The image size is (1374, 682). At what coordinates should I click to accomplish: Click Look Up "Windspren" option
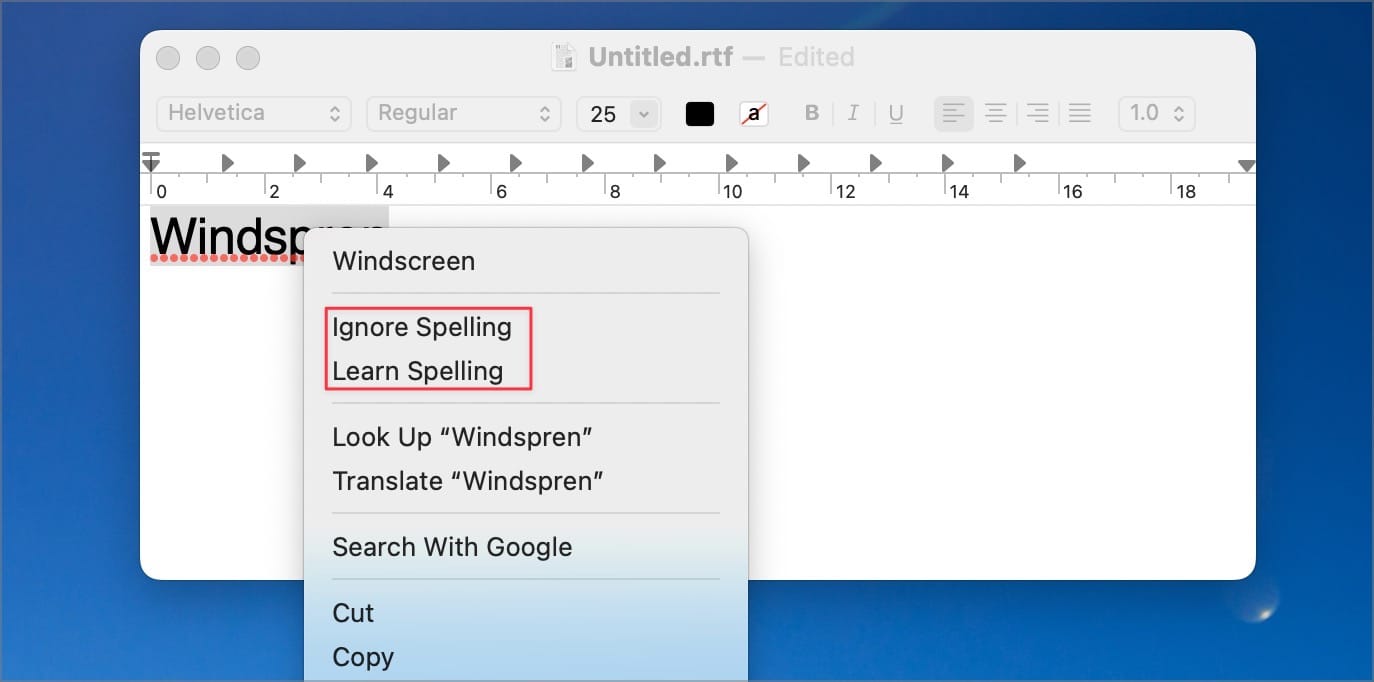[x=463, y=437]
